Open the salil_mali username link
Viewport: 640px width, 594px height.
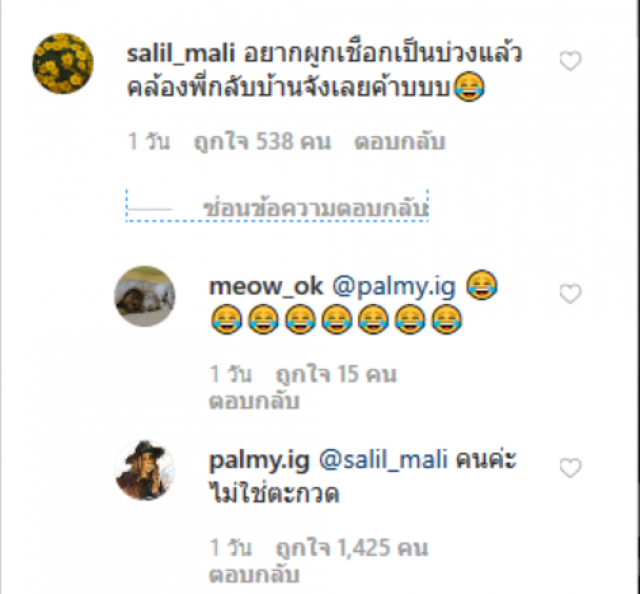(x=181, y=54)
